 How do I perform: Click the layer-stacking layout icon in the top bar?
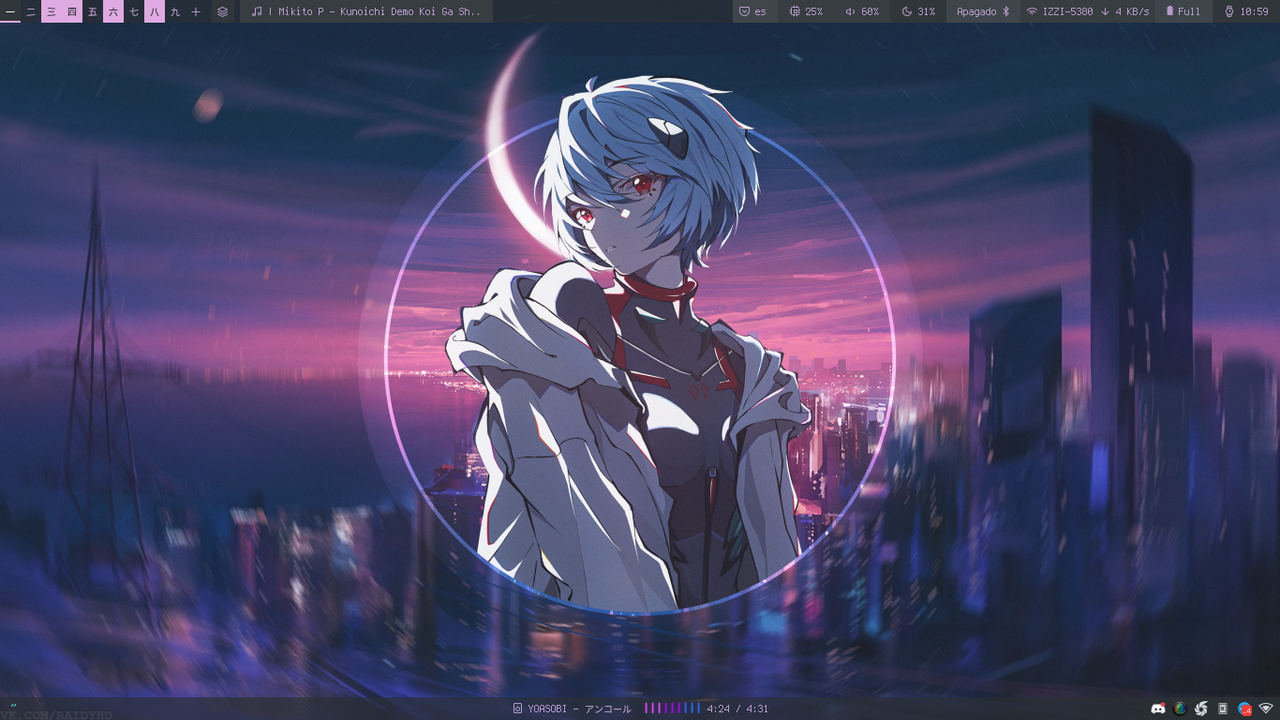[x=222, y=12]
